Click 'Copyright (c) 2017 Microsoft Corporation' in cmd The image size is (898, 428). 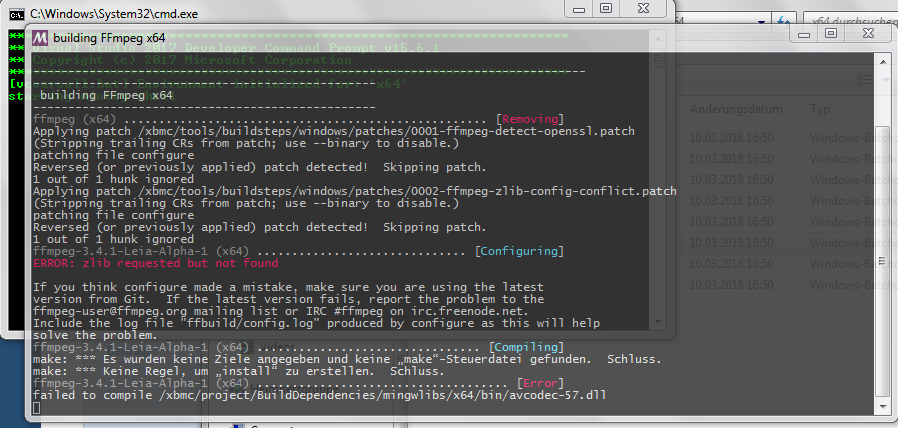coord(192,60)
